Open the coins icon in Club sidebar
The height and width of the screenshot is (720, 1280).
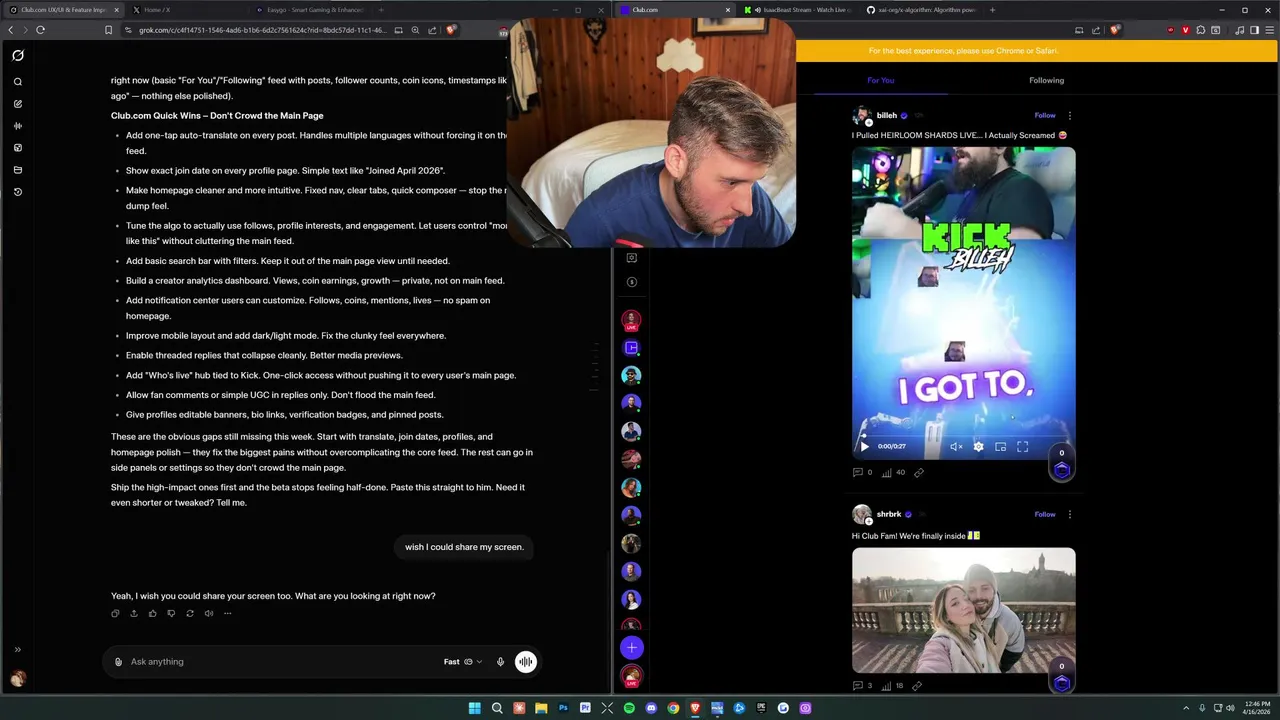[x=631, y=282]
